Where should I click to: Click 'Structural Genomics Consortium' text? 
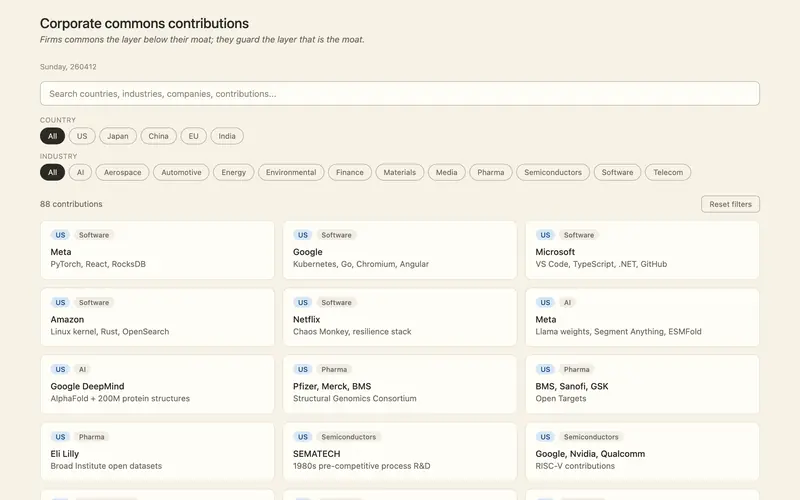[355, 398]
